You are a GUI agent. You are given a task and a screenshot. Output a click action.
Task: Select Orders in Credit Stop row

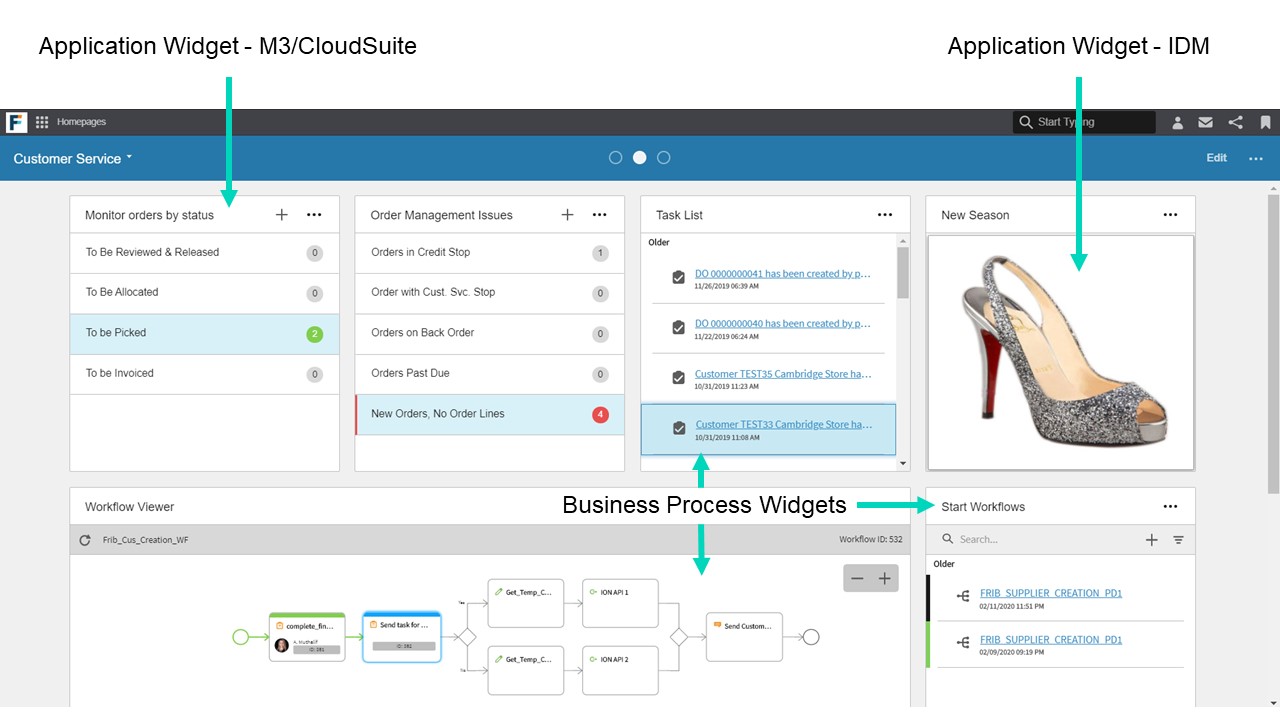(x=489, y=253)
